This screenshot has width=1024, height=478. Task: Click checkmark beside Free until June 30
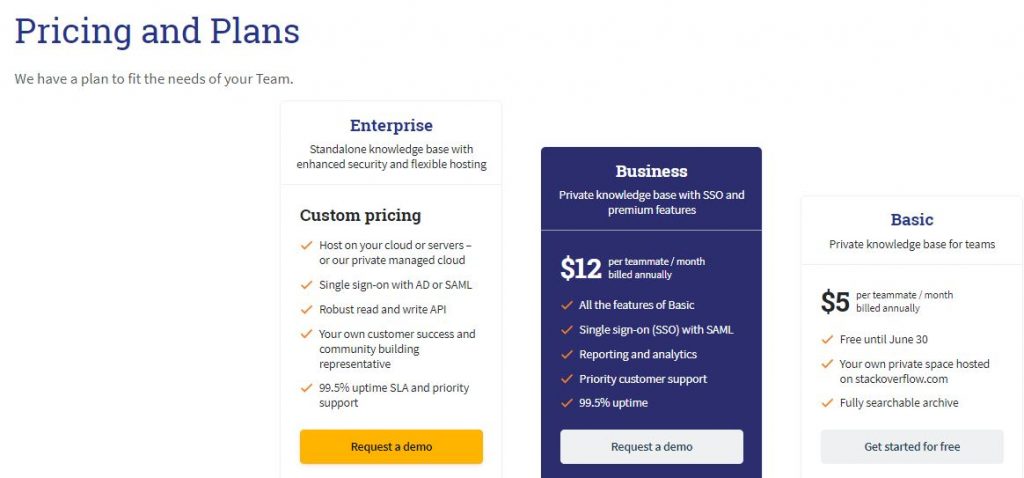pyautogui.click(x=827, y=340)
